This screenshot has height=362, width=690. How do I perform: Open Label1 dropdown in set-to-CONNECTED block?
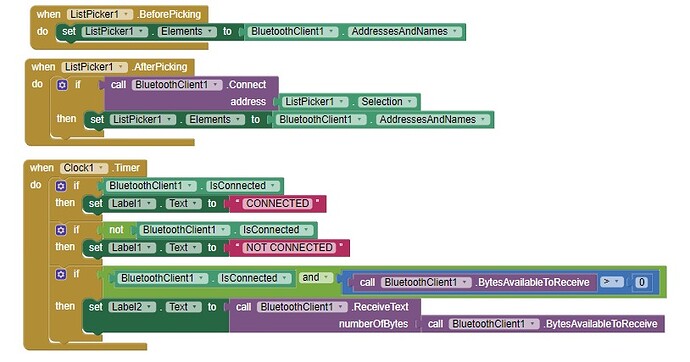click(x=132, y=204)
